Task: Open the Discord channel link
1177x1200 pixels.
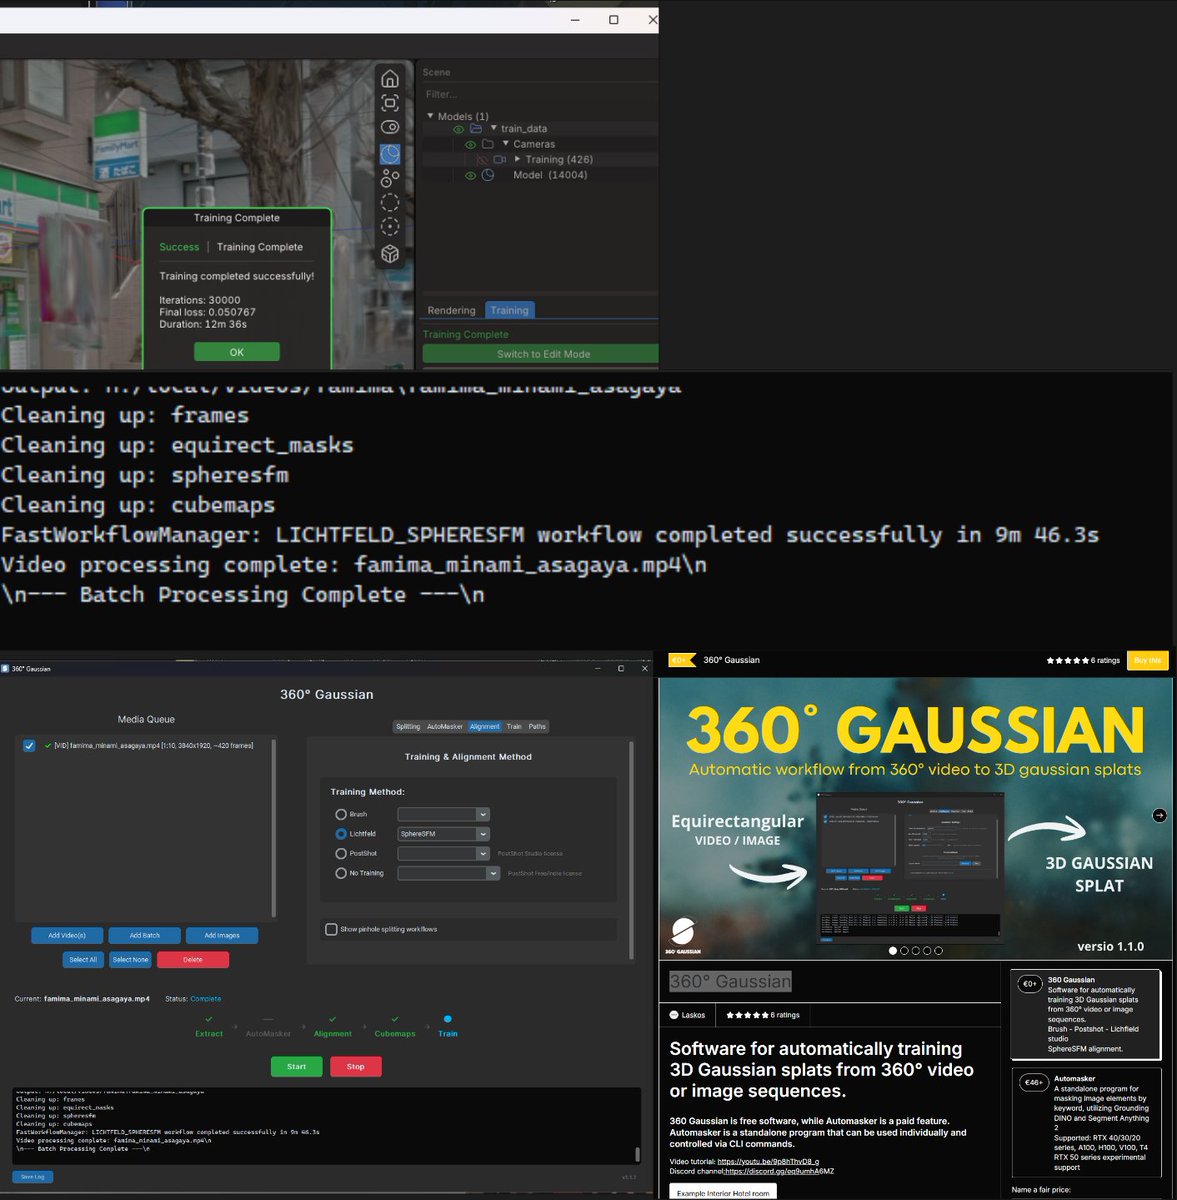Action: (779, 1171)
